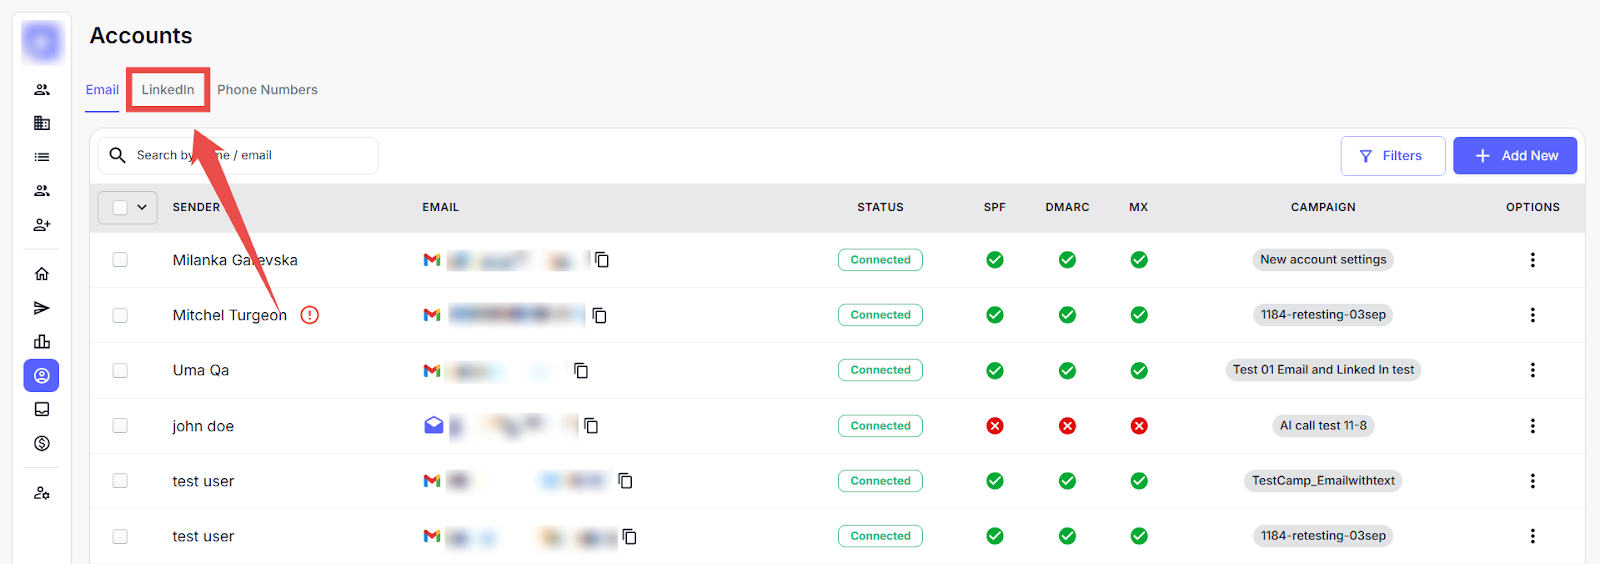Open options menu for Milanka's account
The image size is (1600, 564).
(x=1532, y=260)
